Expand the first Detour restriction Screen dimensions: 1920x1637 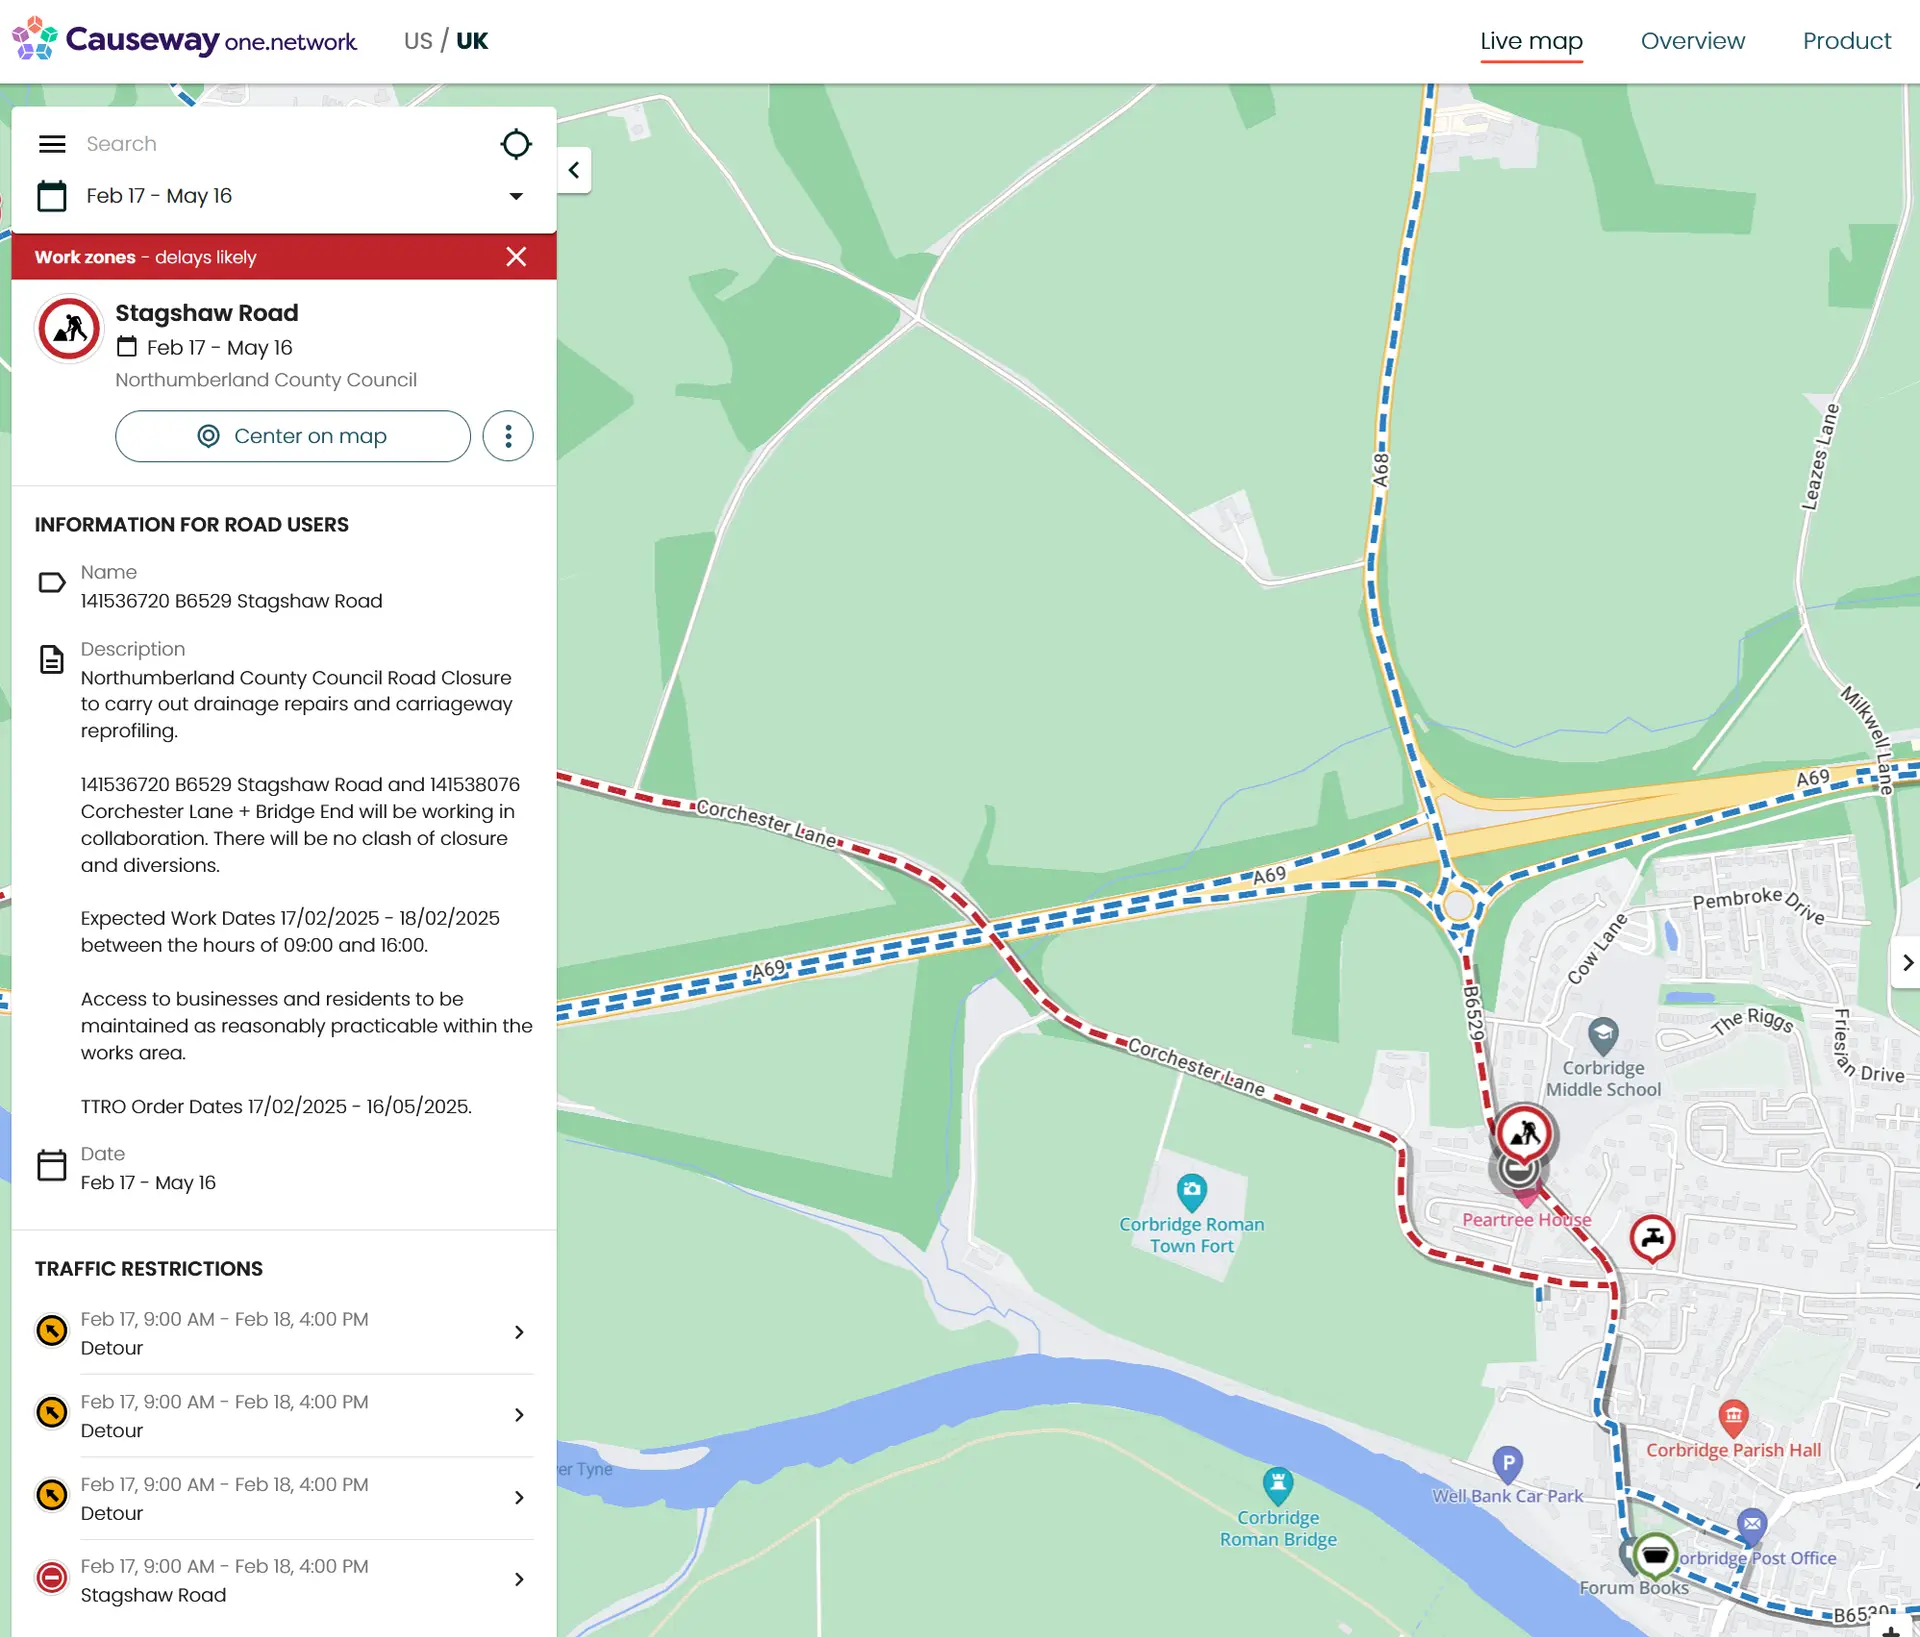518,1332
